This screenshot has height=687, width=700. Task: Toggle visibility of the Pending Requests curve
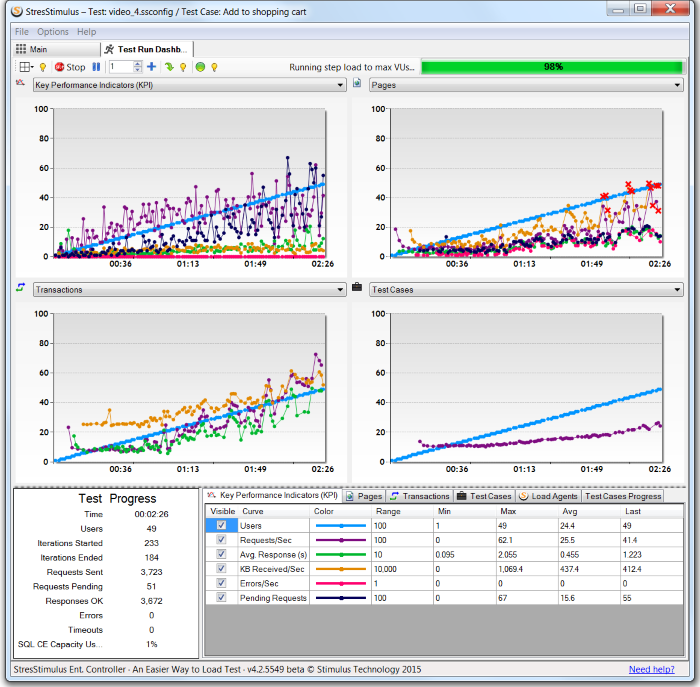(221, 597)
